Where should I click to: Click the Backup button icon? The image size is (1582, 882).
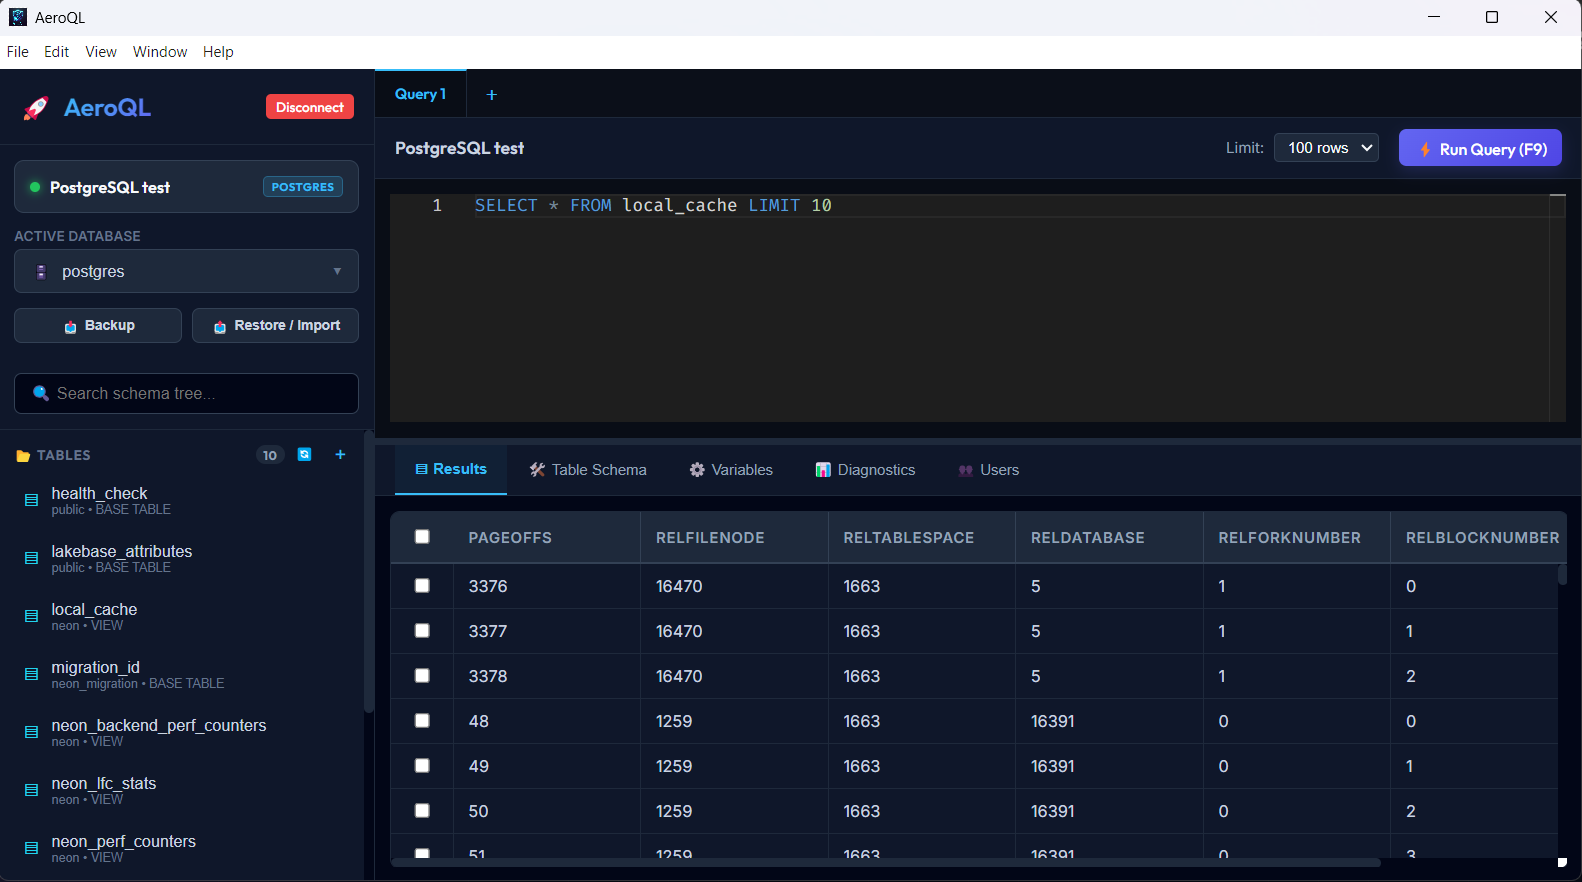tap(70, 327)
